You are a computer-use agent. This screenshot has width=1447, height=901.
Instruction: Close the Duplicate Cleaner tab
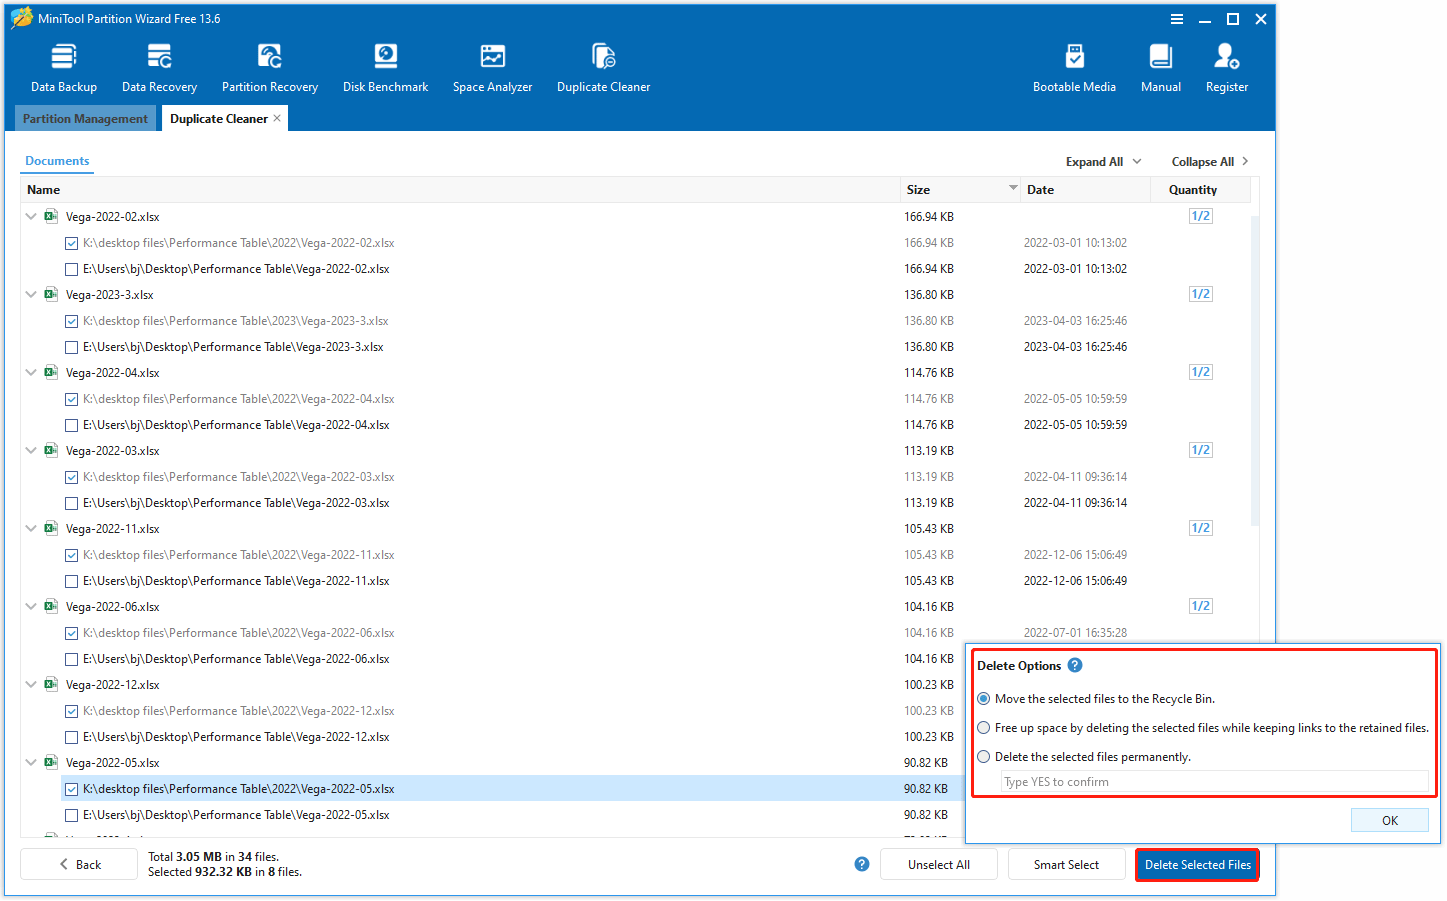pos(277,118)
